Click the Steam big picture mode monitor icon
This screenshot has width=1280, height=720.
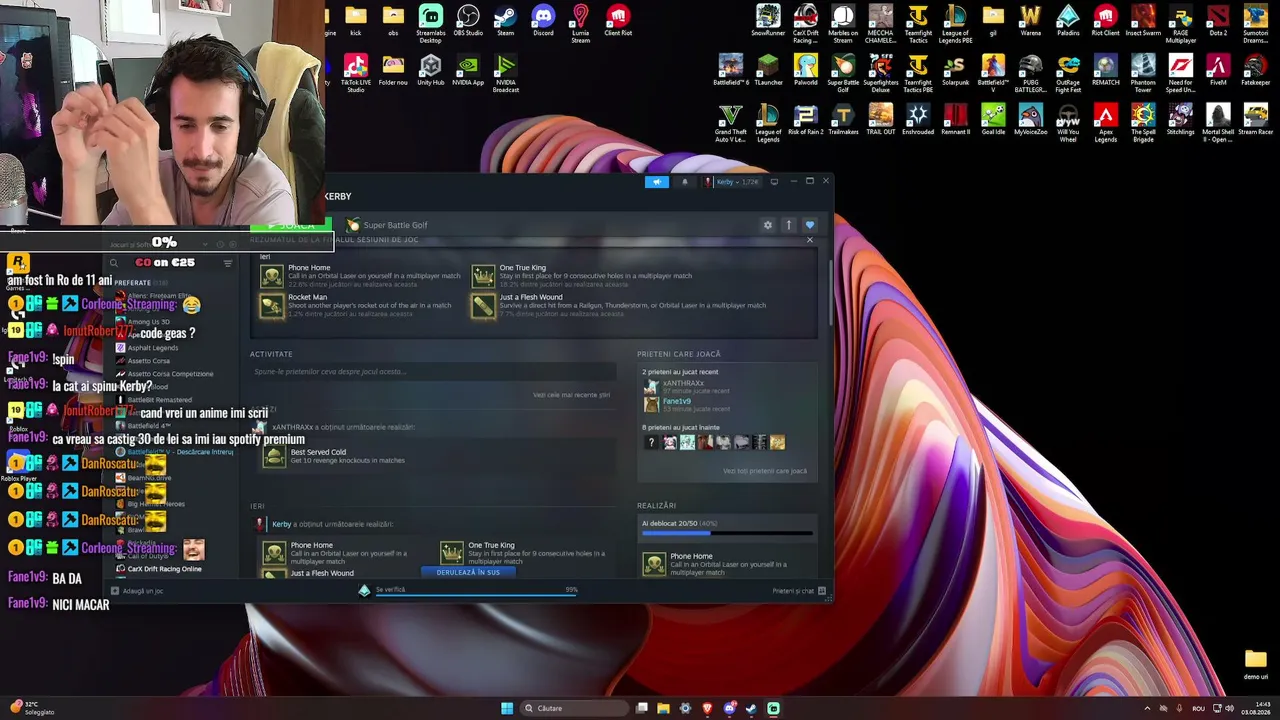coord(774,182)
